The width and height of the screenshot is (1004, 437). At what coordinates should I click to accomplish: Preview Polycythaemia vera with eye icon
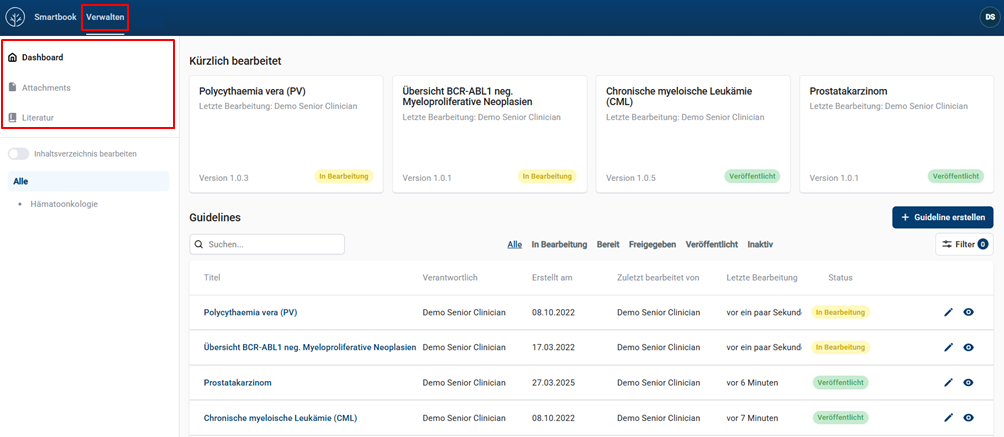pos(968,312)
